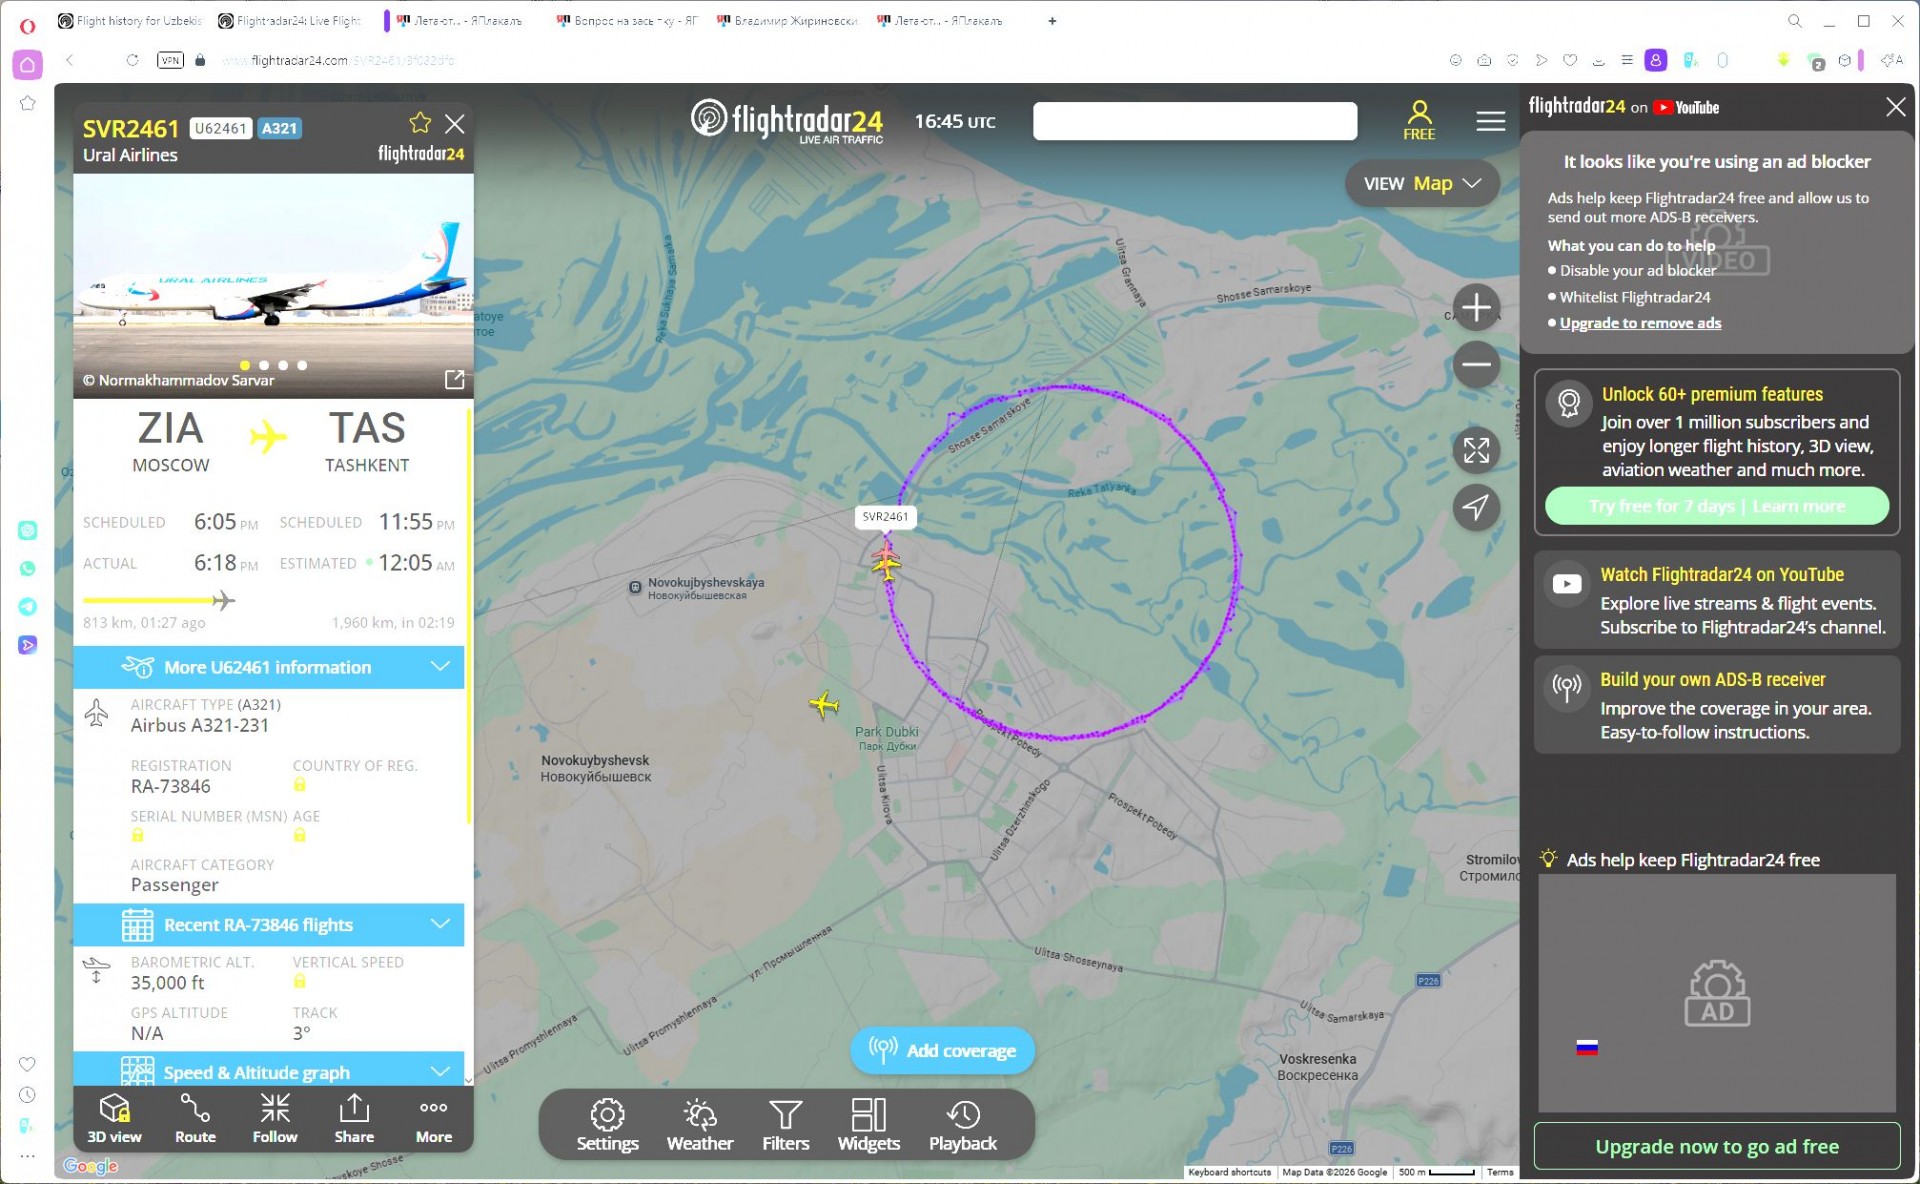Click the locked Vertical Speed padlock
1920x1184 pixels.
pos(299,981)
